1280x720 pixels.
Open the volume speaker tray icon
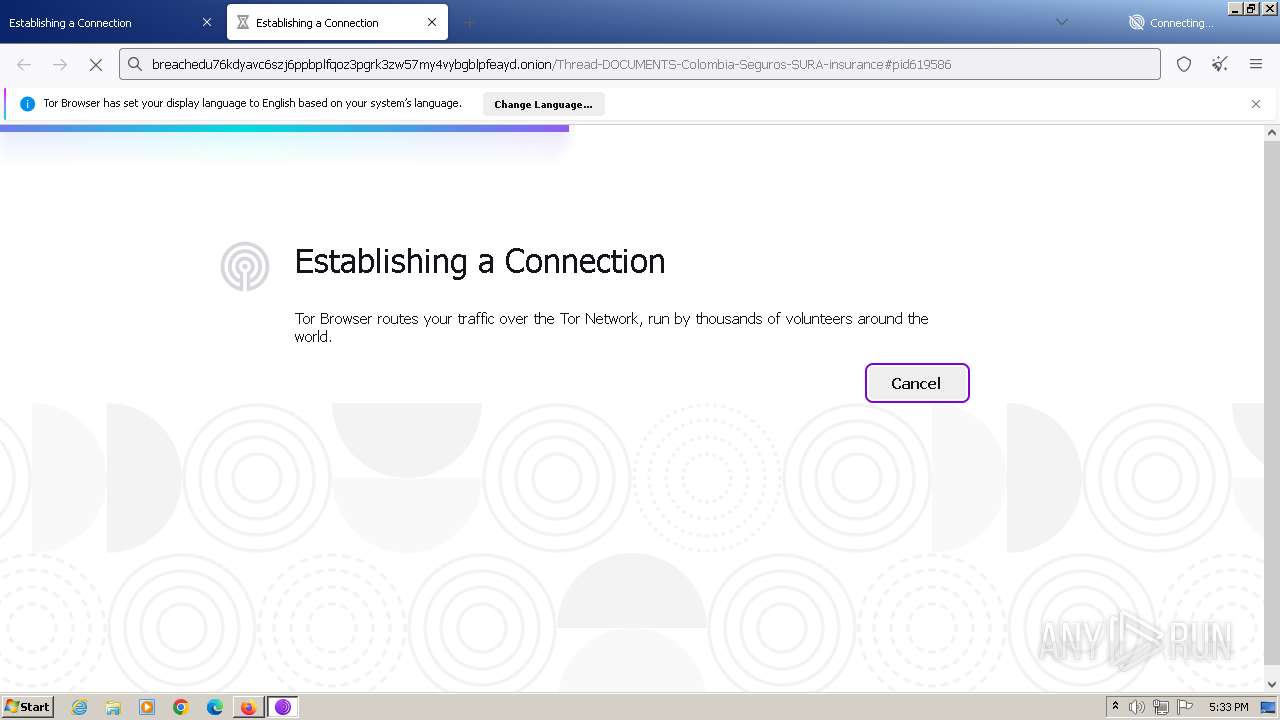pos(1137,707)
